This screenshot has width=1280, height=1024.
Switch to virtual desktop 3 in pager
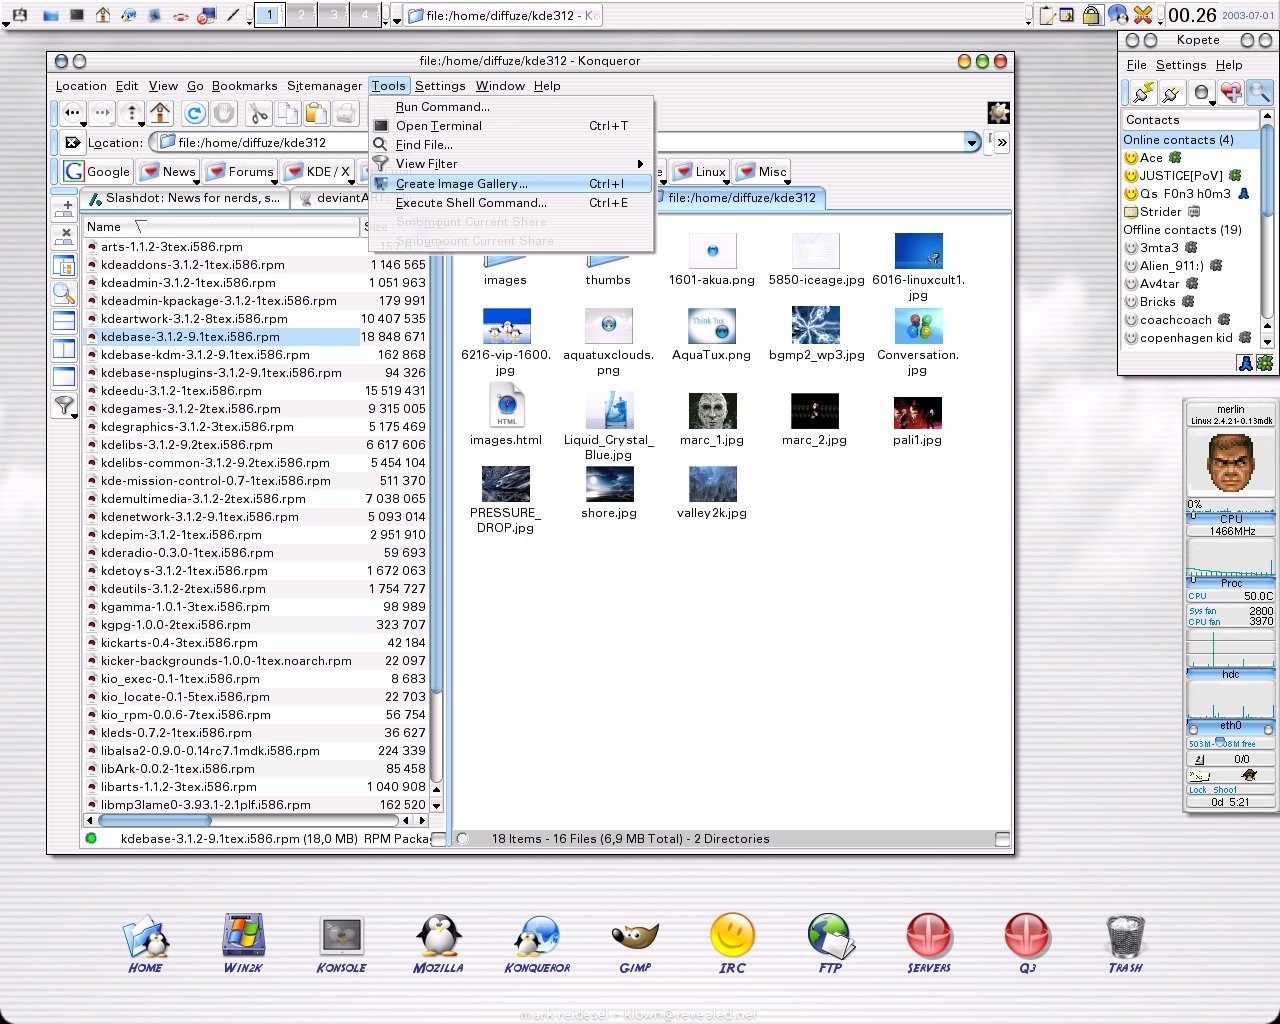click(333, 15)
